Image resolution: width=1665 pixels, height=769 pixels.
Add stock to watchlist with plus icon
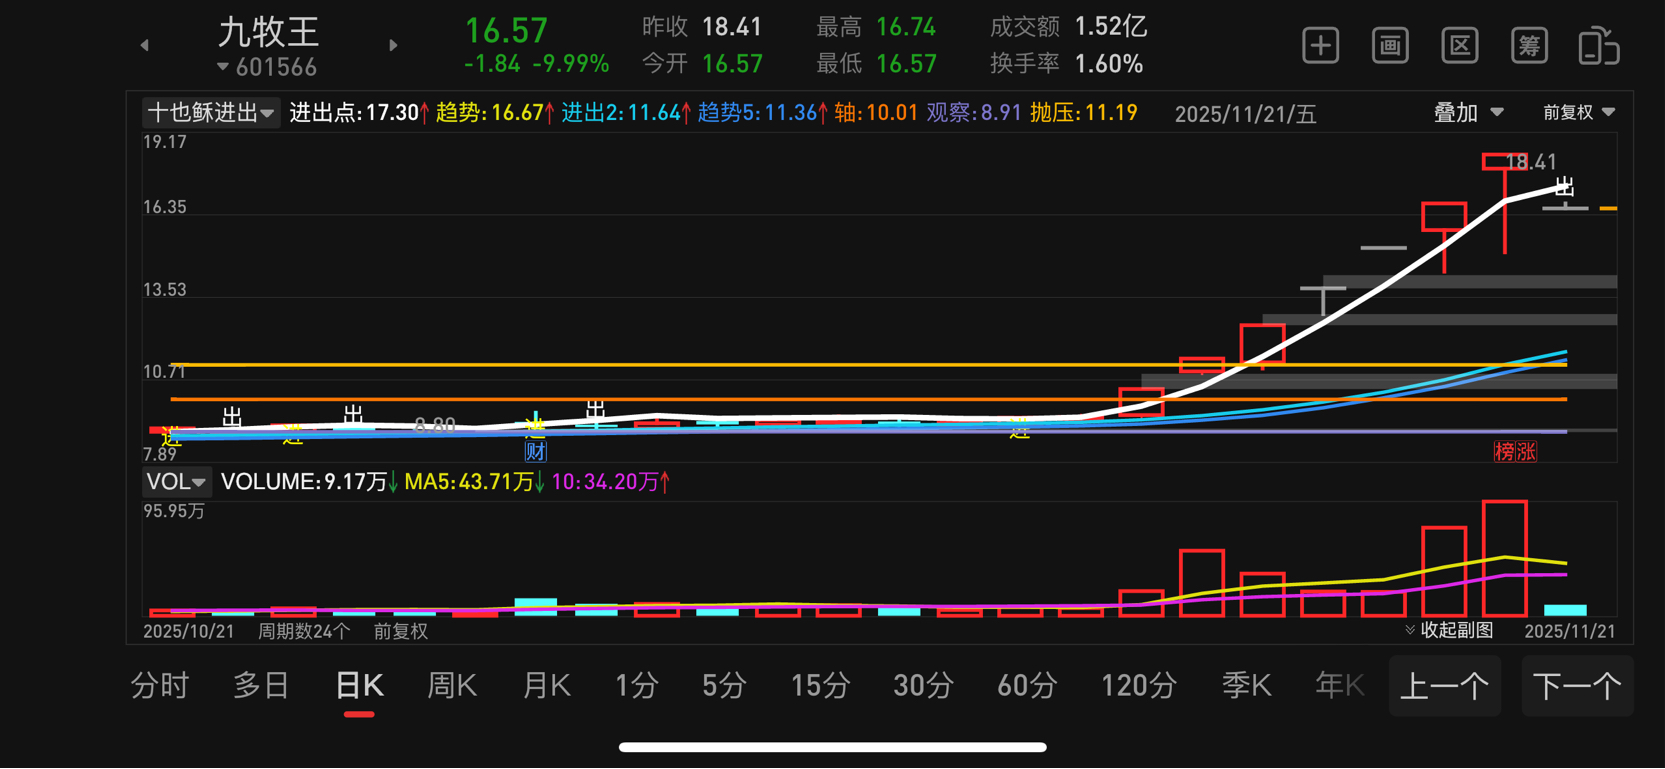(x=1321, y=46)
